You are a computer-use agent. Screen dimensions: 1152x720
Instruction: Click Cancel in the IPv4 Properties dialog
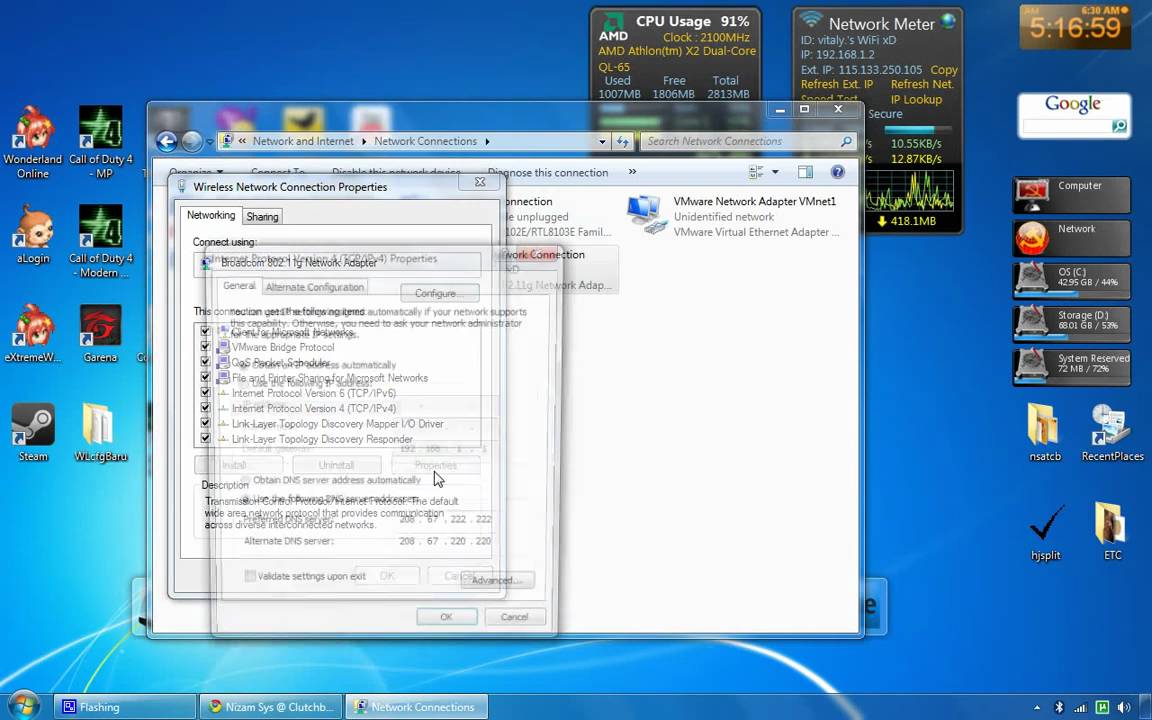pyautogui.click(x=514, y=616)
